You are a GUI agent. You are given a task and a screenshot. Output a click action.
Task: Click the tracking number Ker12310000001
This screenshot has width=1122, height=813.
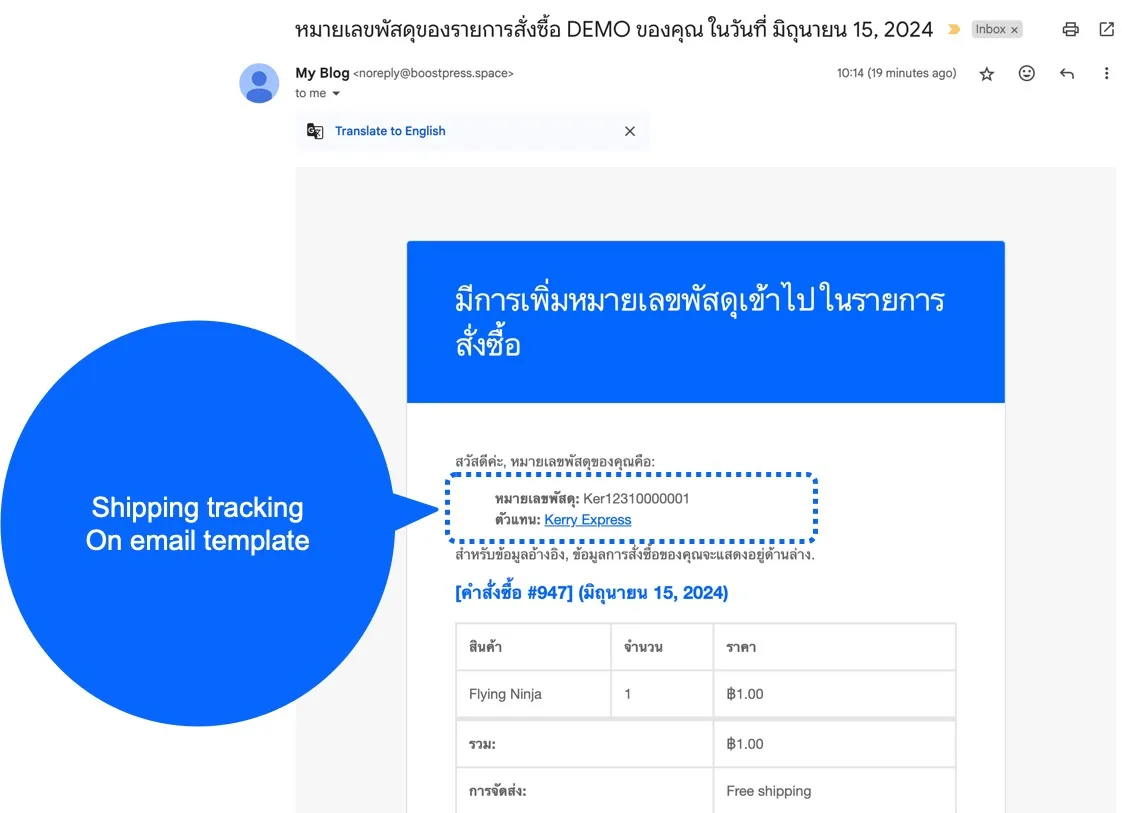click(636, 499)
